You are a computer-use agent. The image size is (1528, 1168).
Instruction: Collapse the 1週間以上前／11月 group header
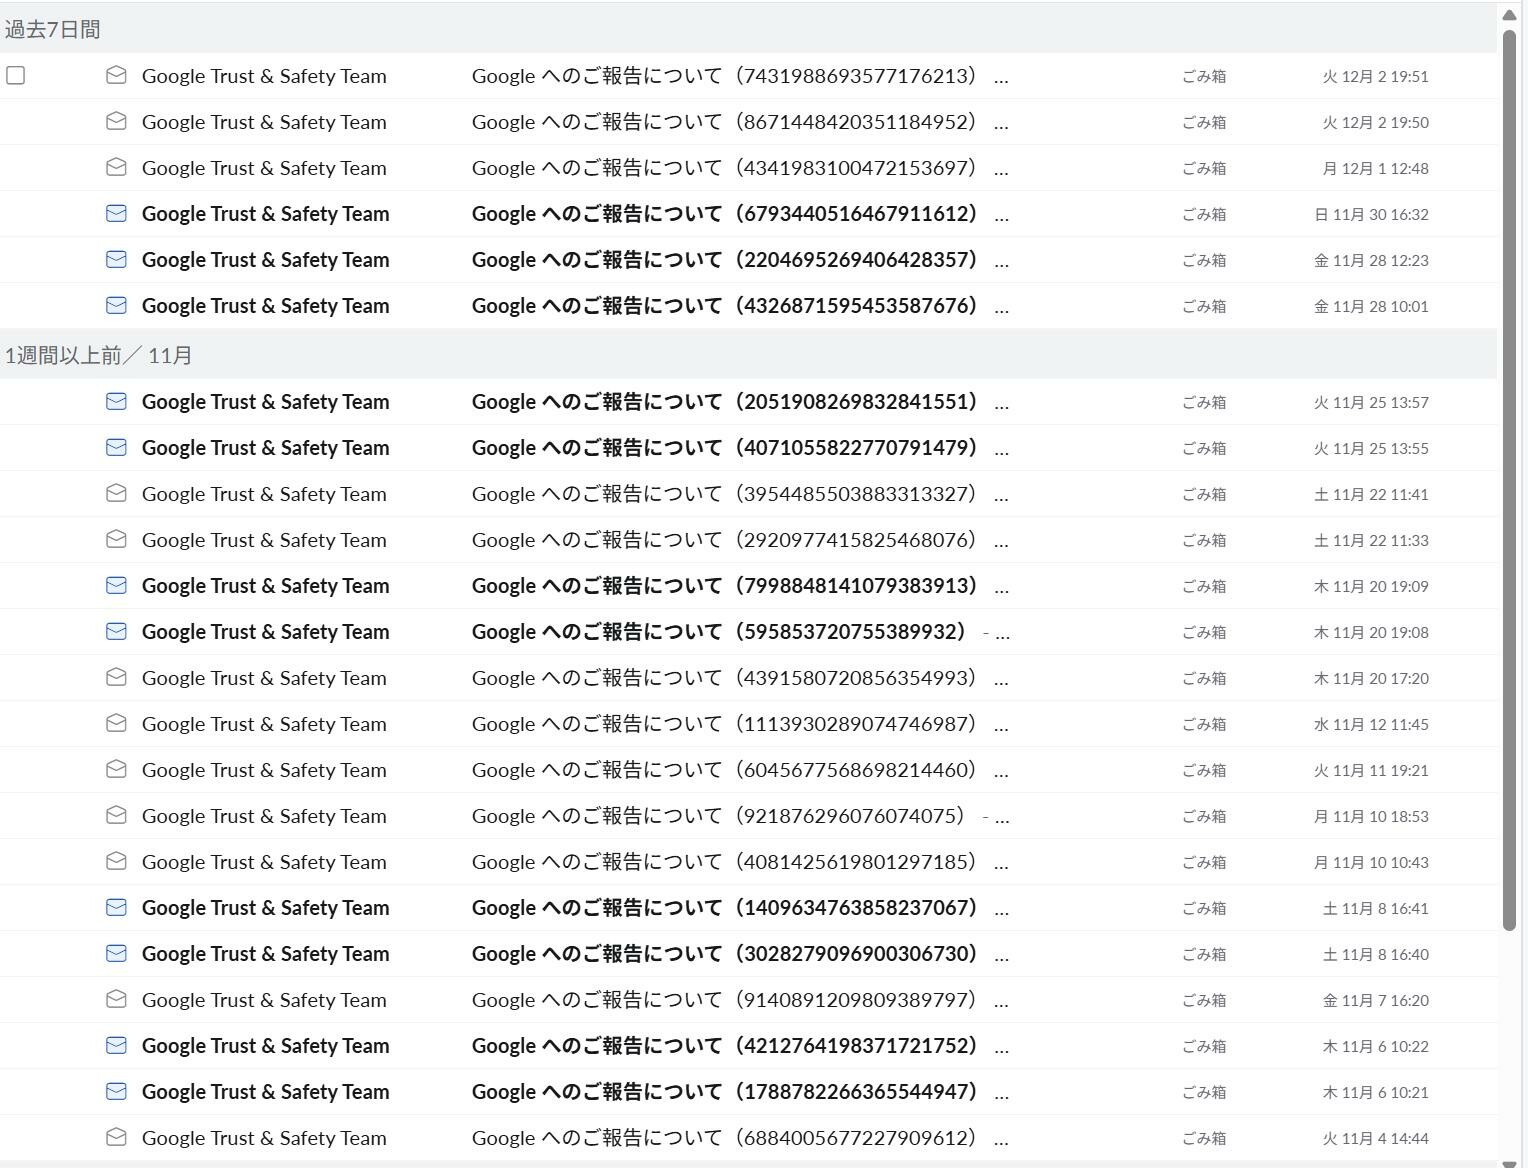click(x=98, y=356)
